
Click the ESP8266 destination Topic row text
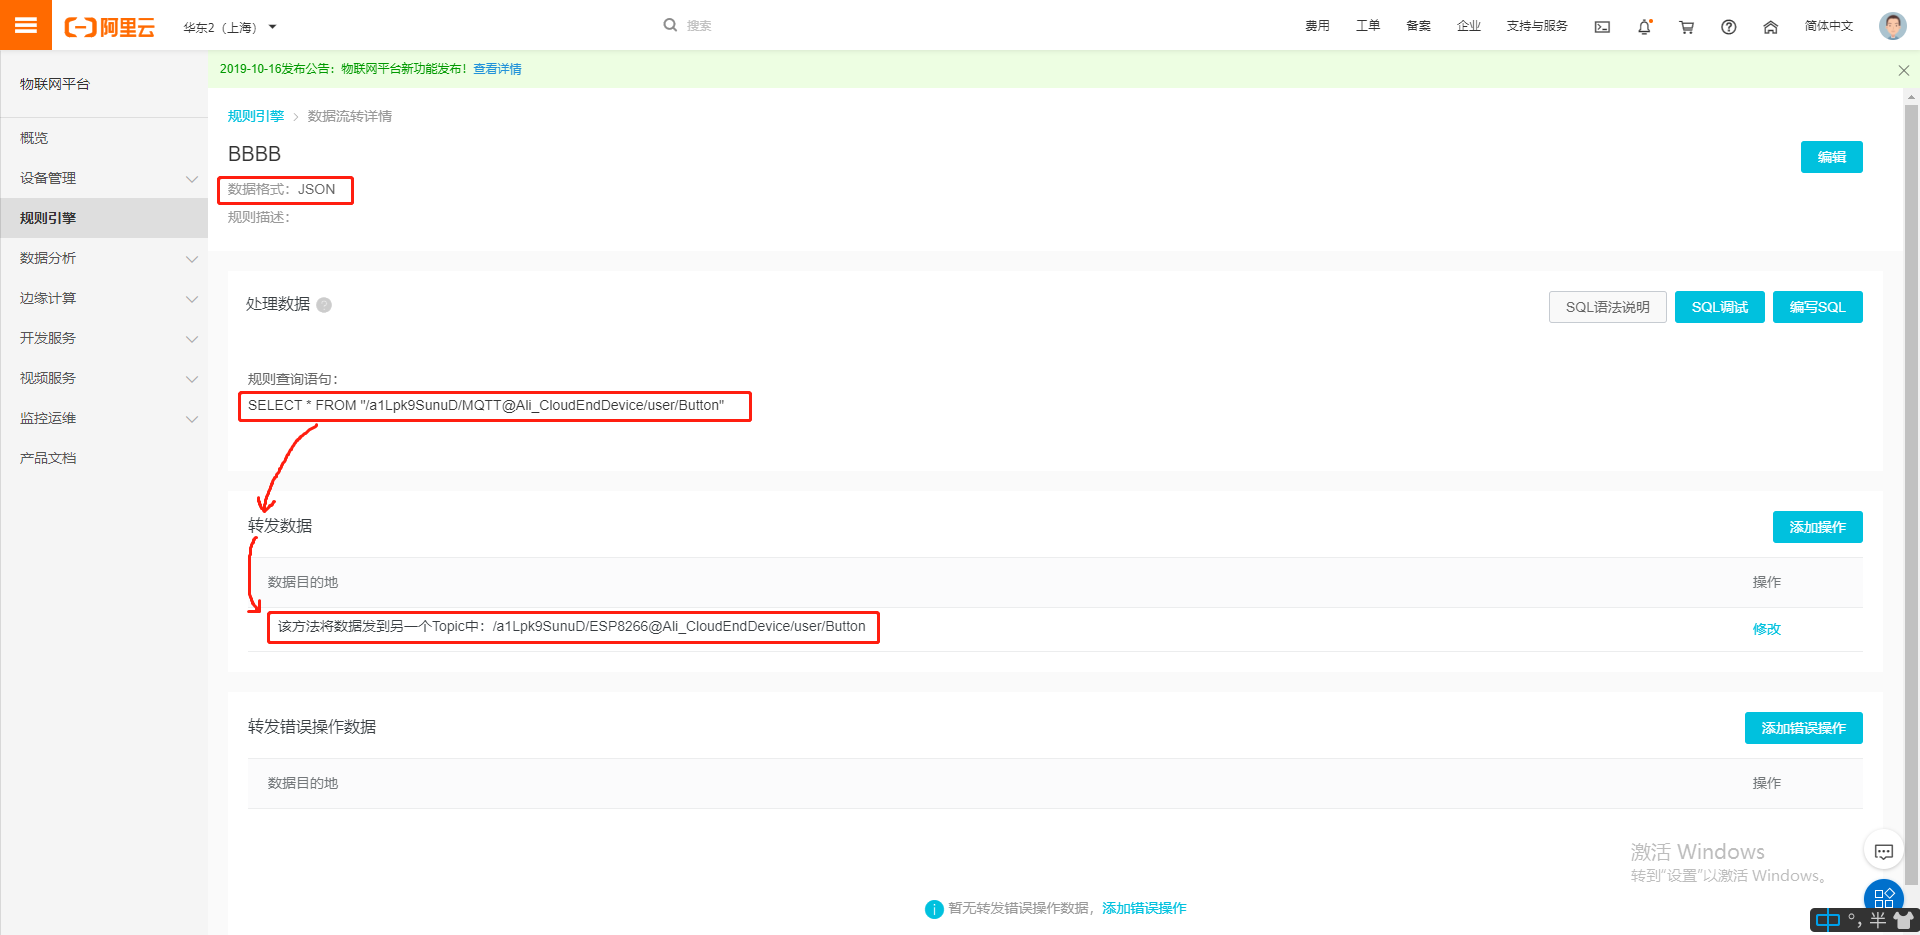point(572,626)
